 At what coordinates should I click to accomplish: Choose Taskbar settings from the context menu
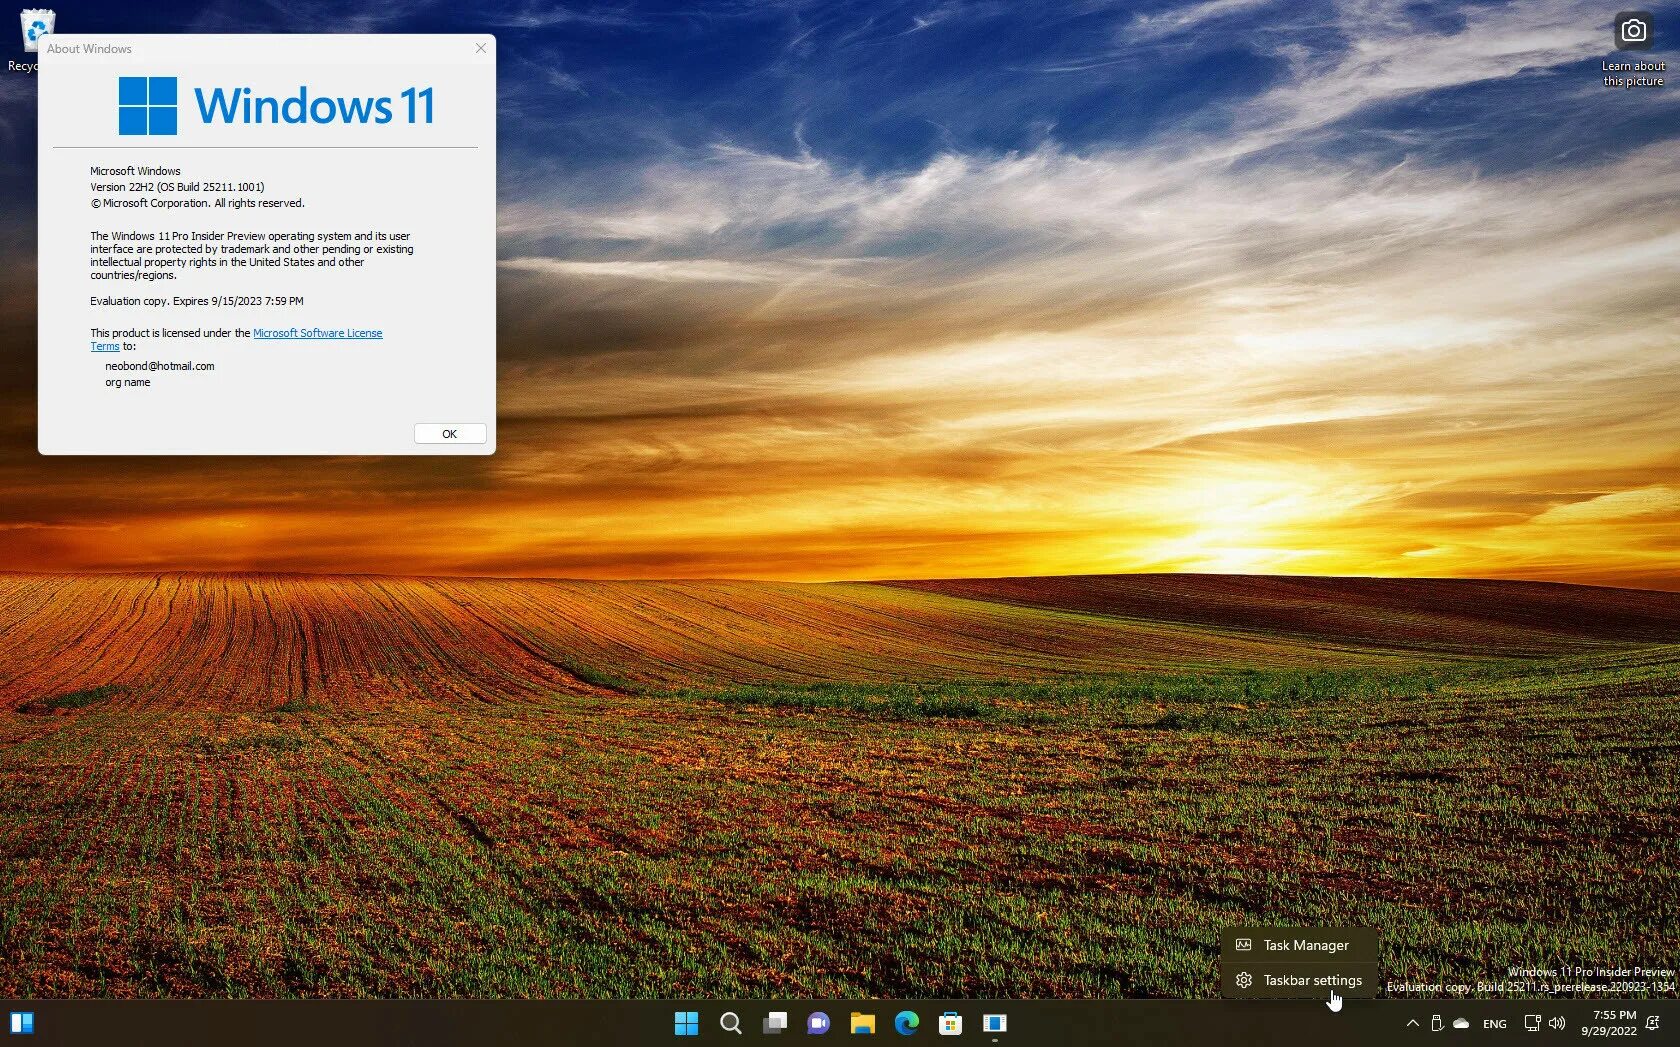[x=1299, y=980]
